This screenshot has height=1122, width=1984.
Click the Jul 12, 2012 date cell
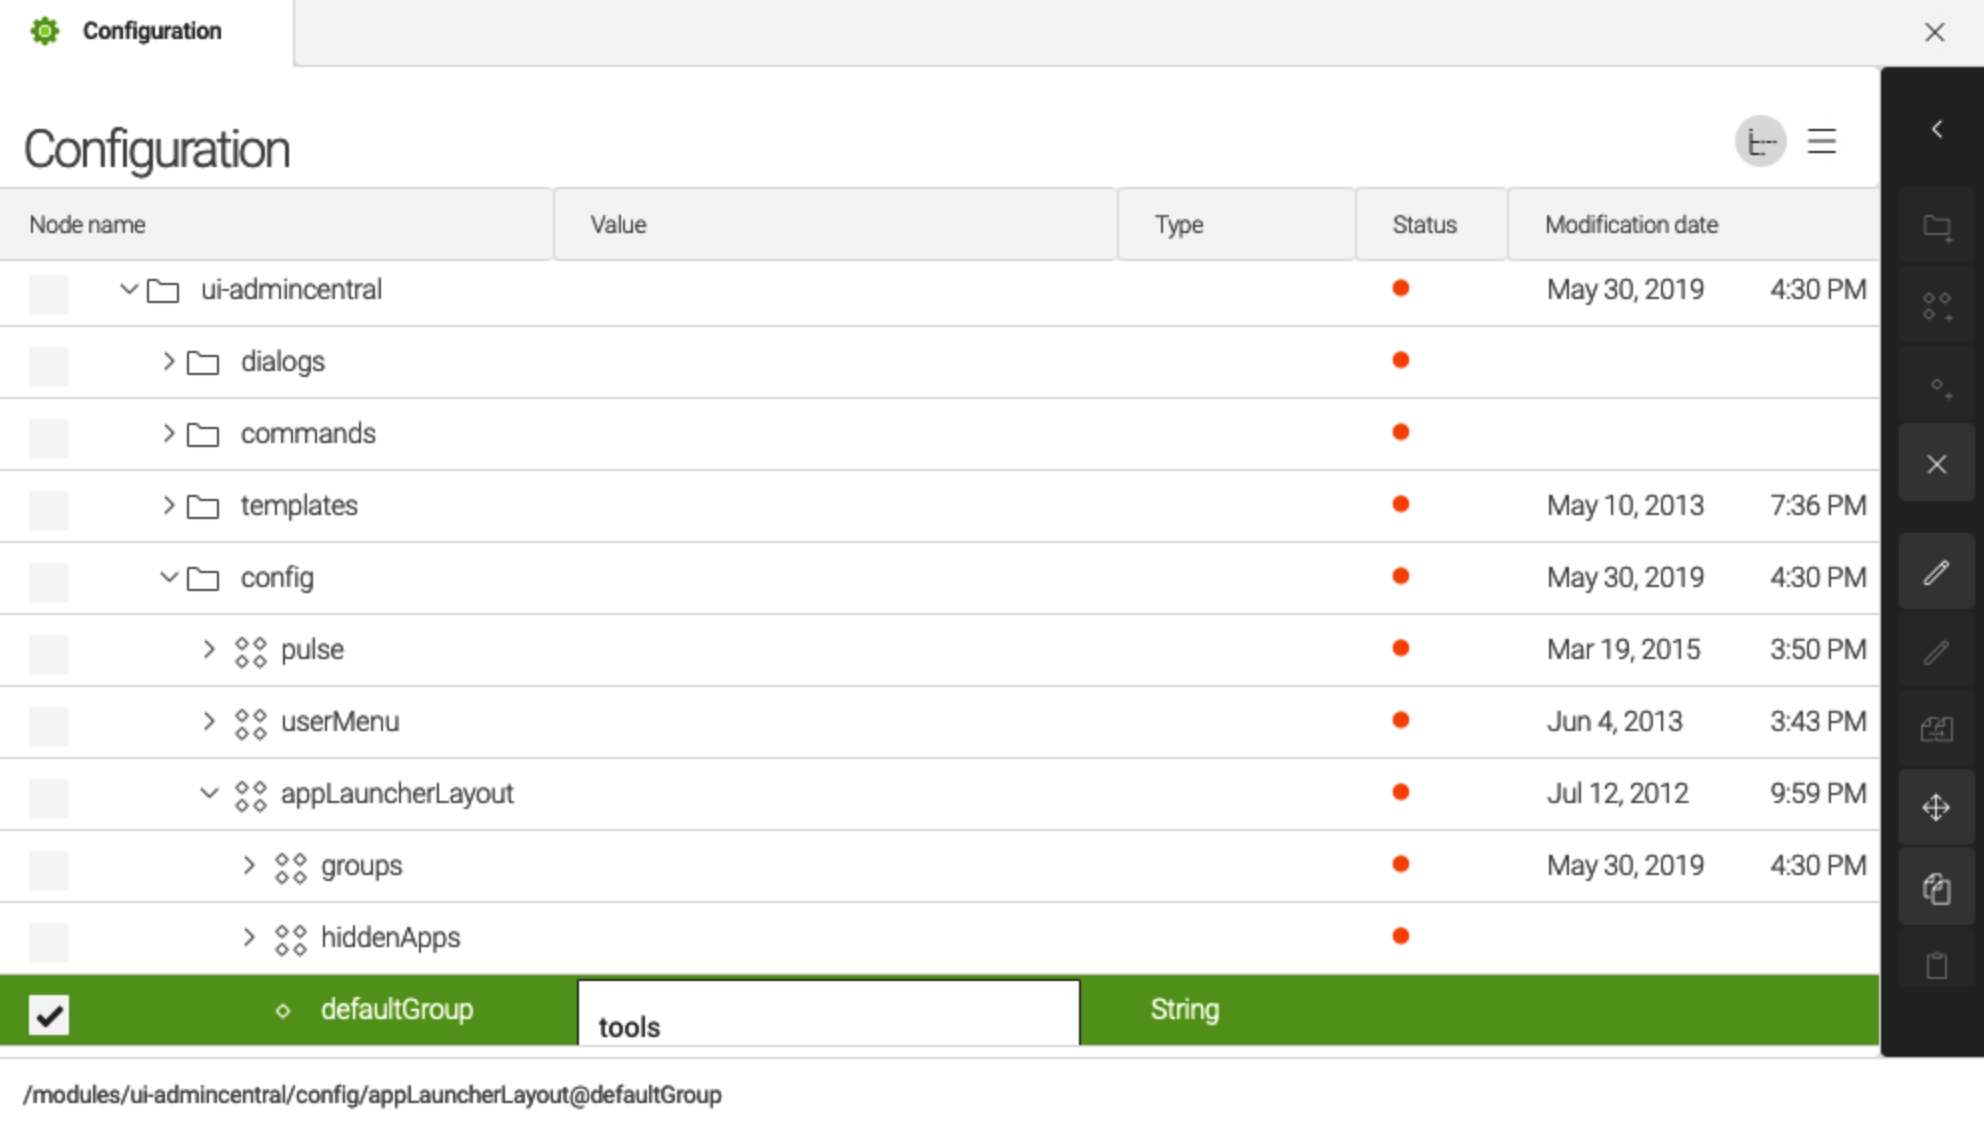pyautogui.click(x=1618, y=793)
